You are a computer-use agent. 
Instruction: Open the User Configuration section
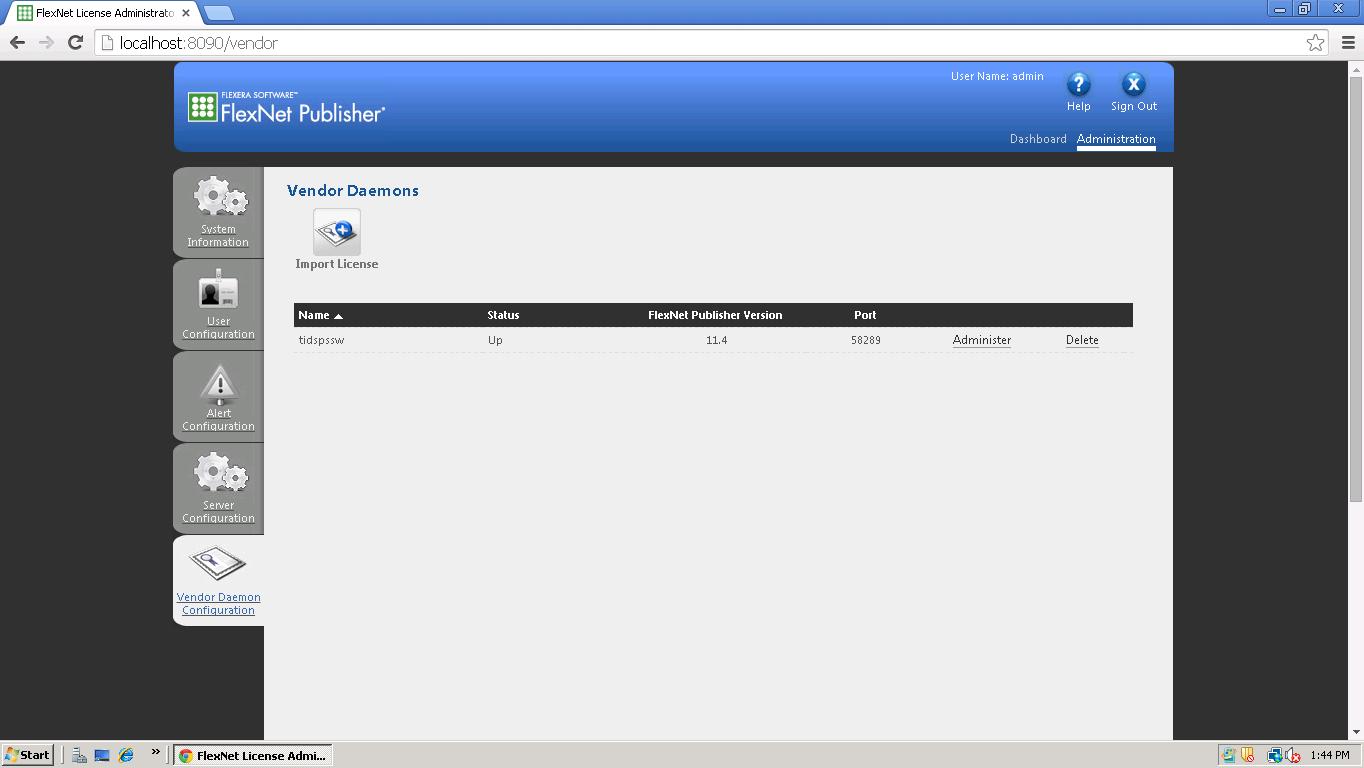point(218,304)
